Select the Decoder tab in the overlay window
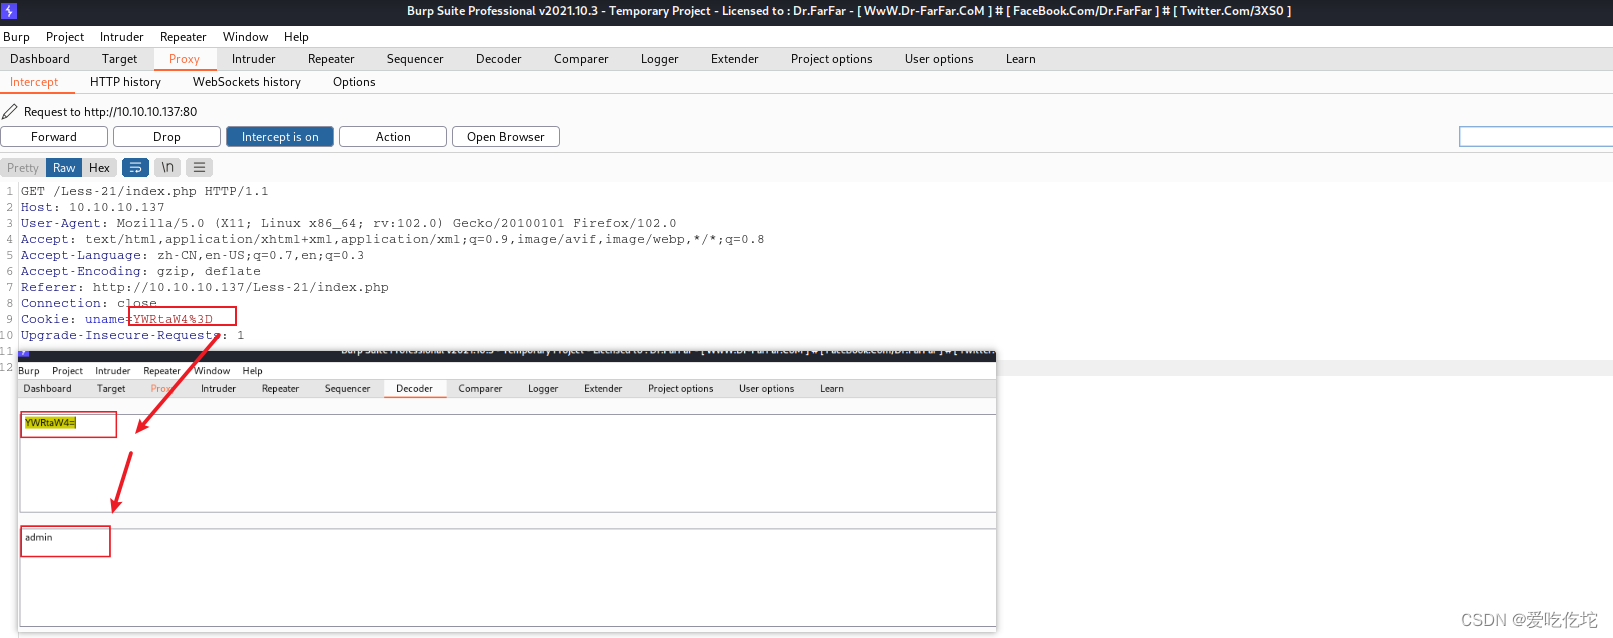Viewport: 1613px width, 638px height. coord(414,389)
